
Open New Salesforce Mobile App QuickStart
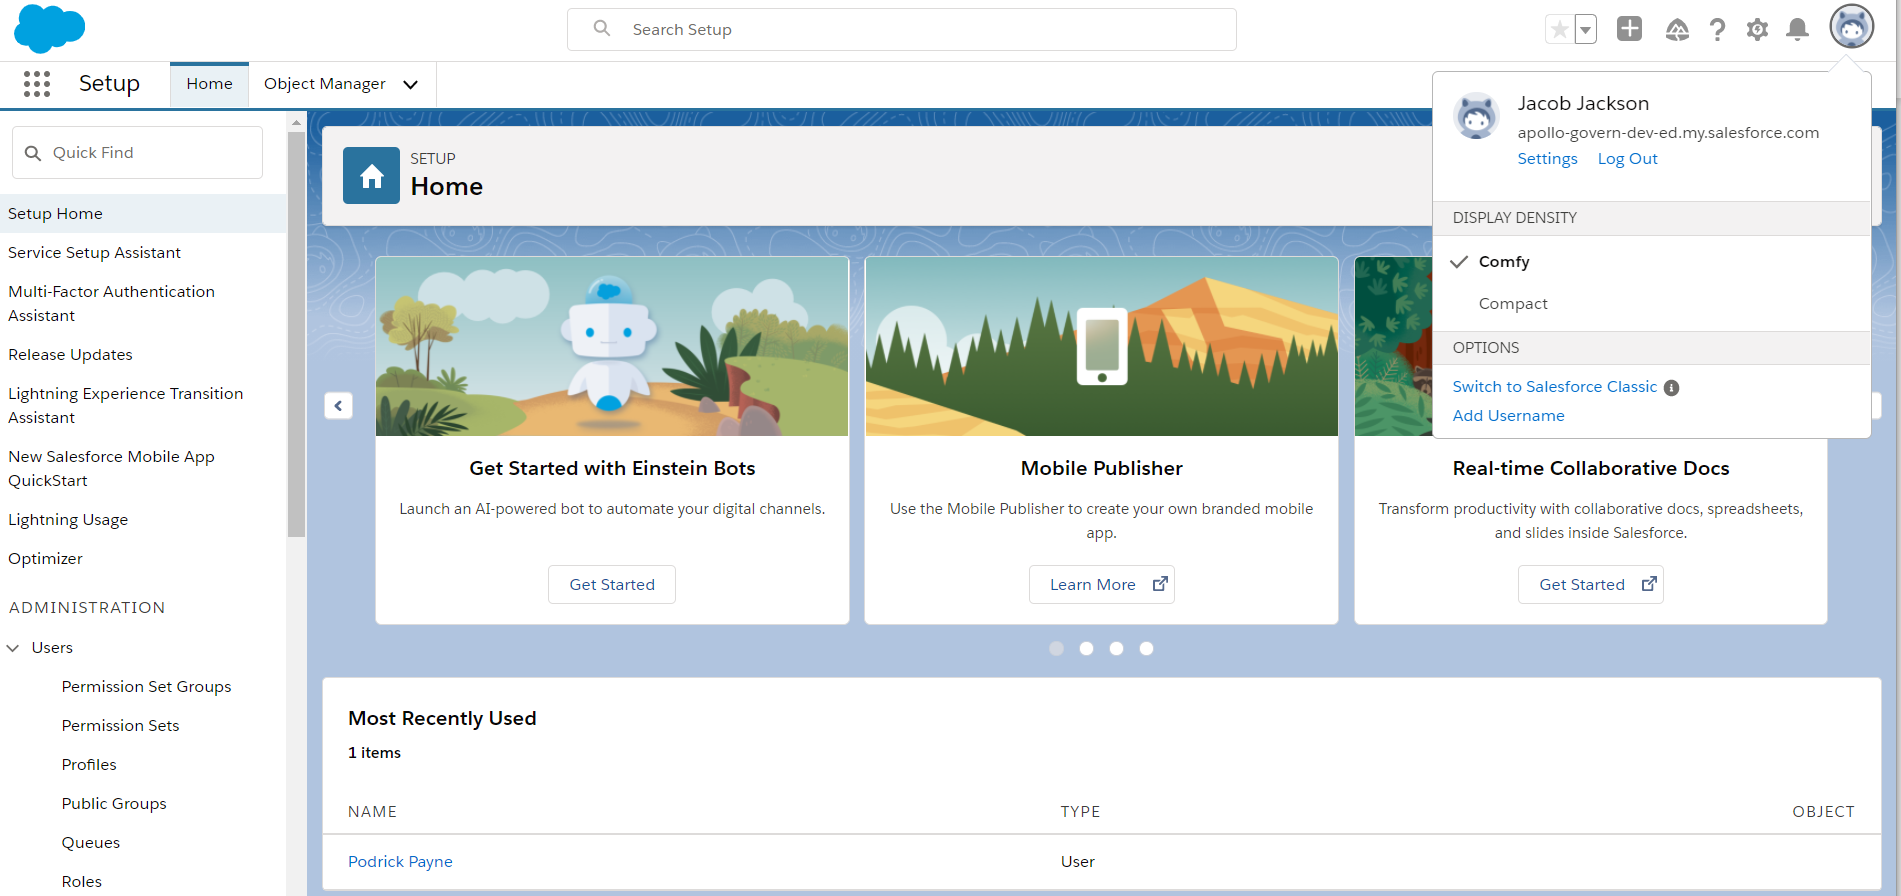[111, 469]
